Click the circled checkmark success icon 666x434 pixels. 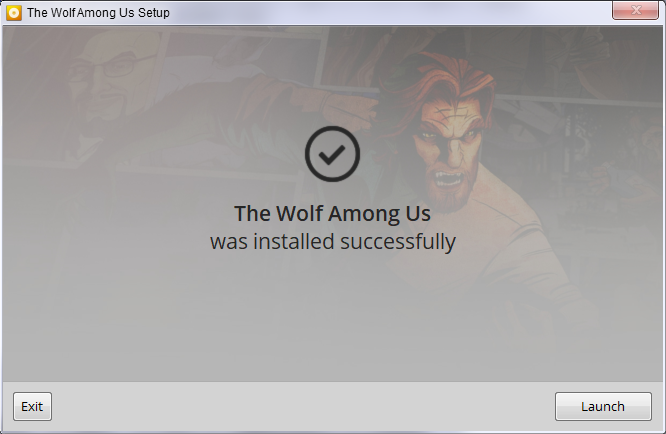coord(332,154)
